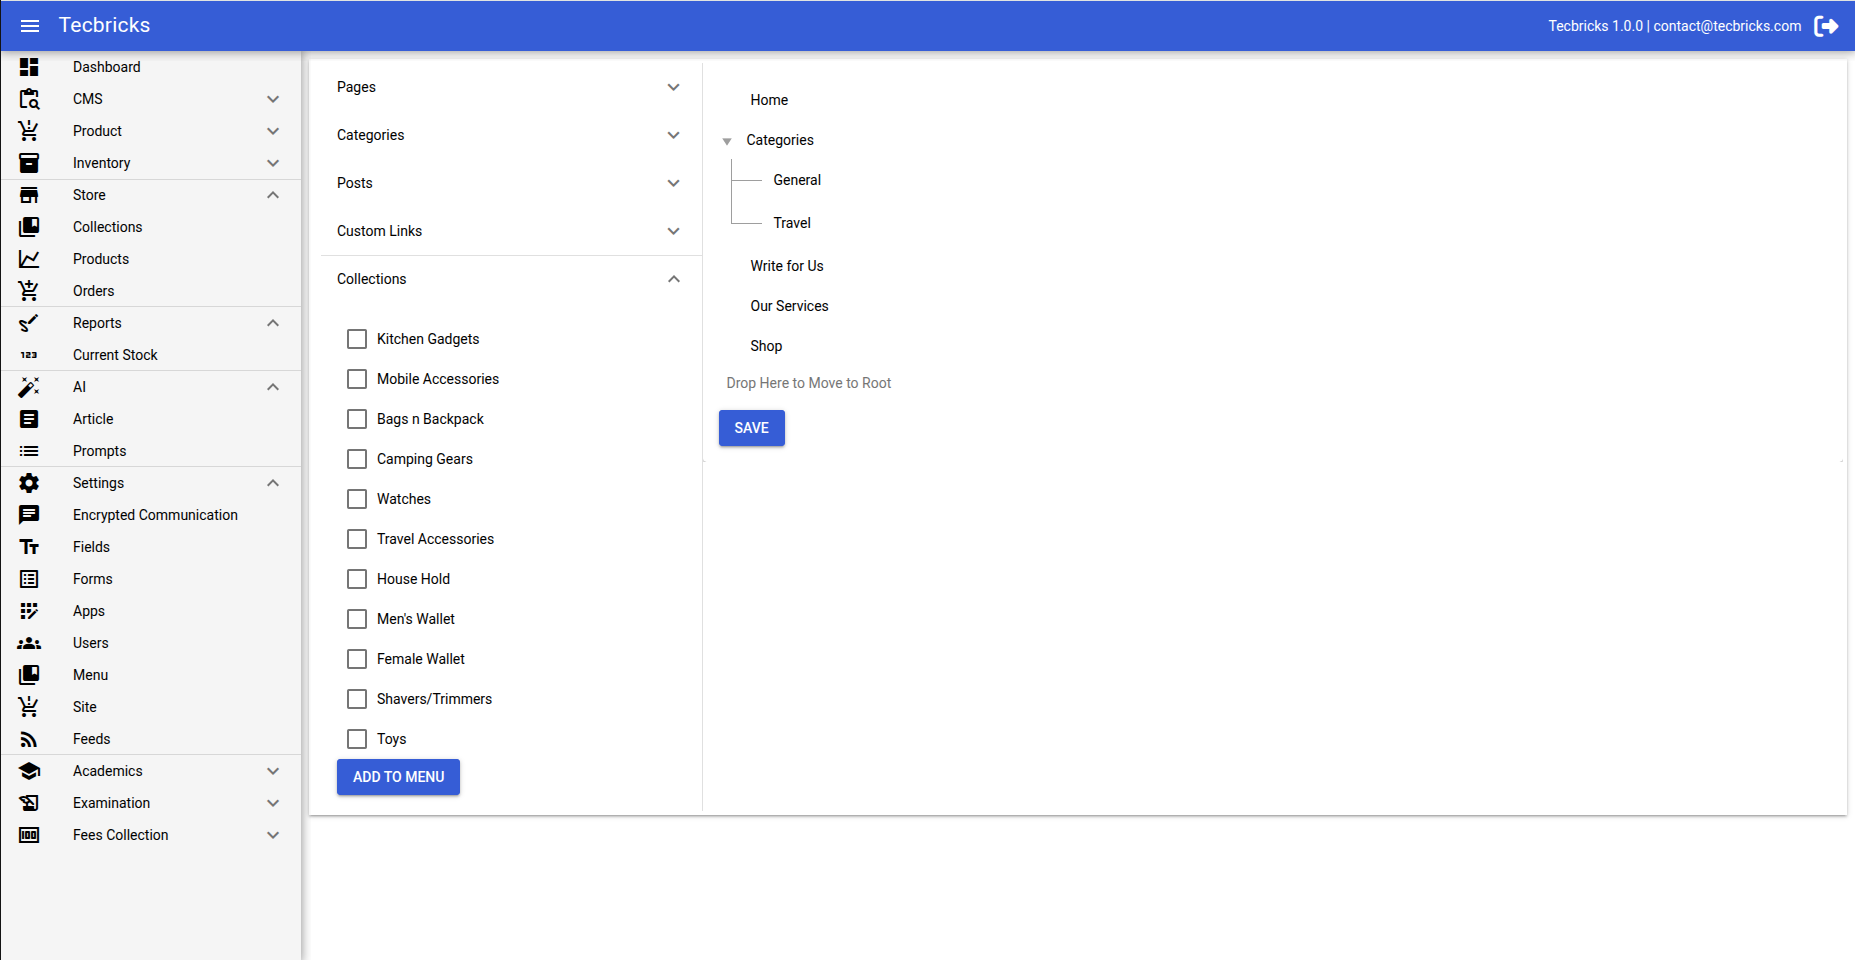Click the Feeds RSS icon
1855x960 pixels.
click(x=29, y=739)
